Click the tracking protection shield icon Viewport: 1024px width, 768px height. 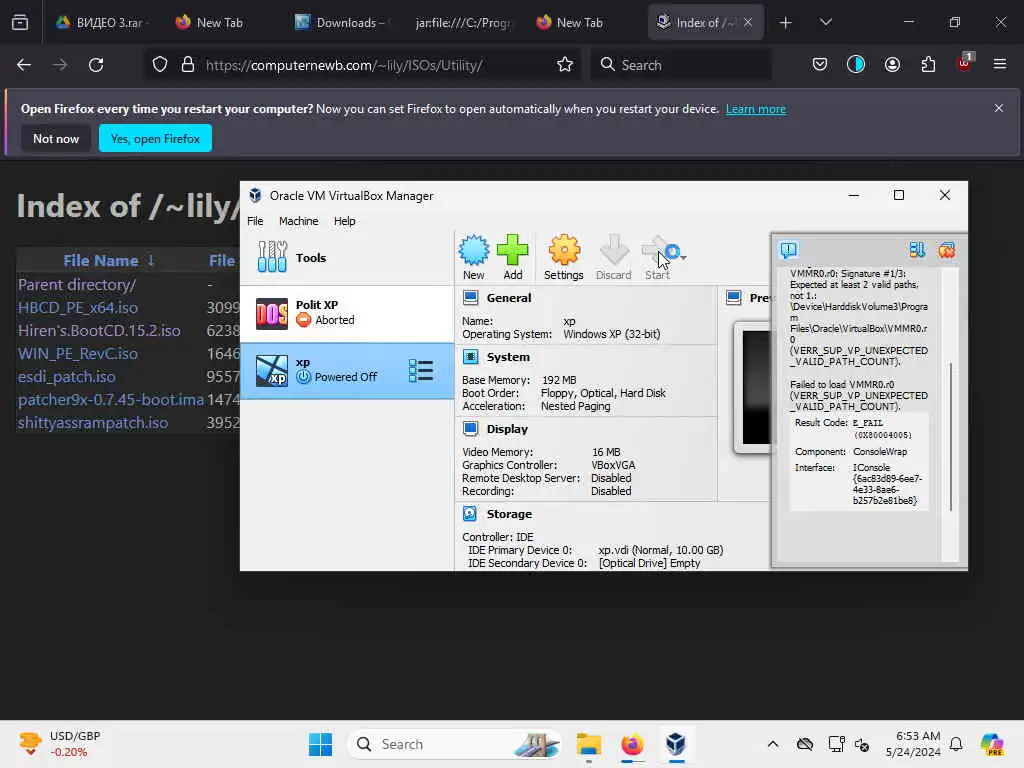tap(160, 65)
